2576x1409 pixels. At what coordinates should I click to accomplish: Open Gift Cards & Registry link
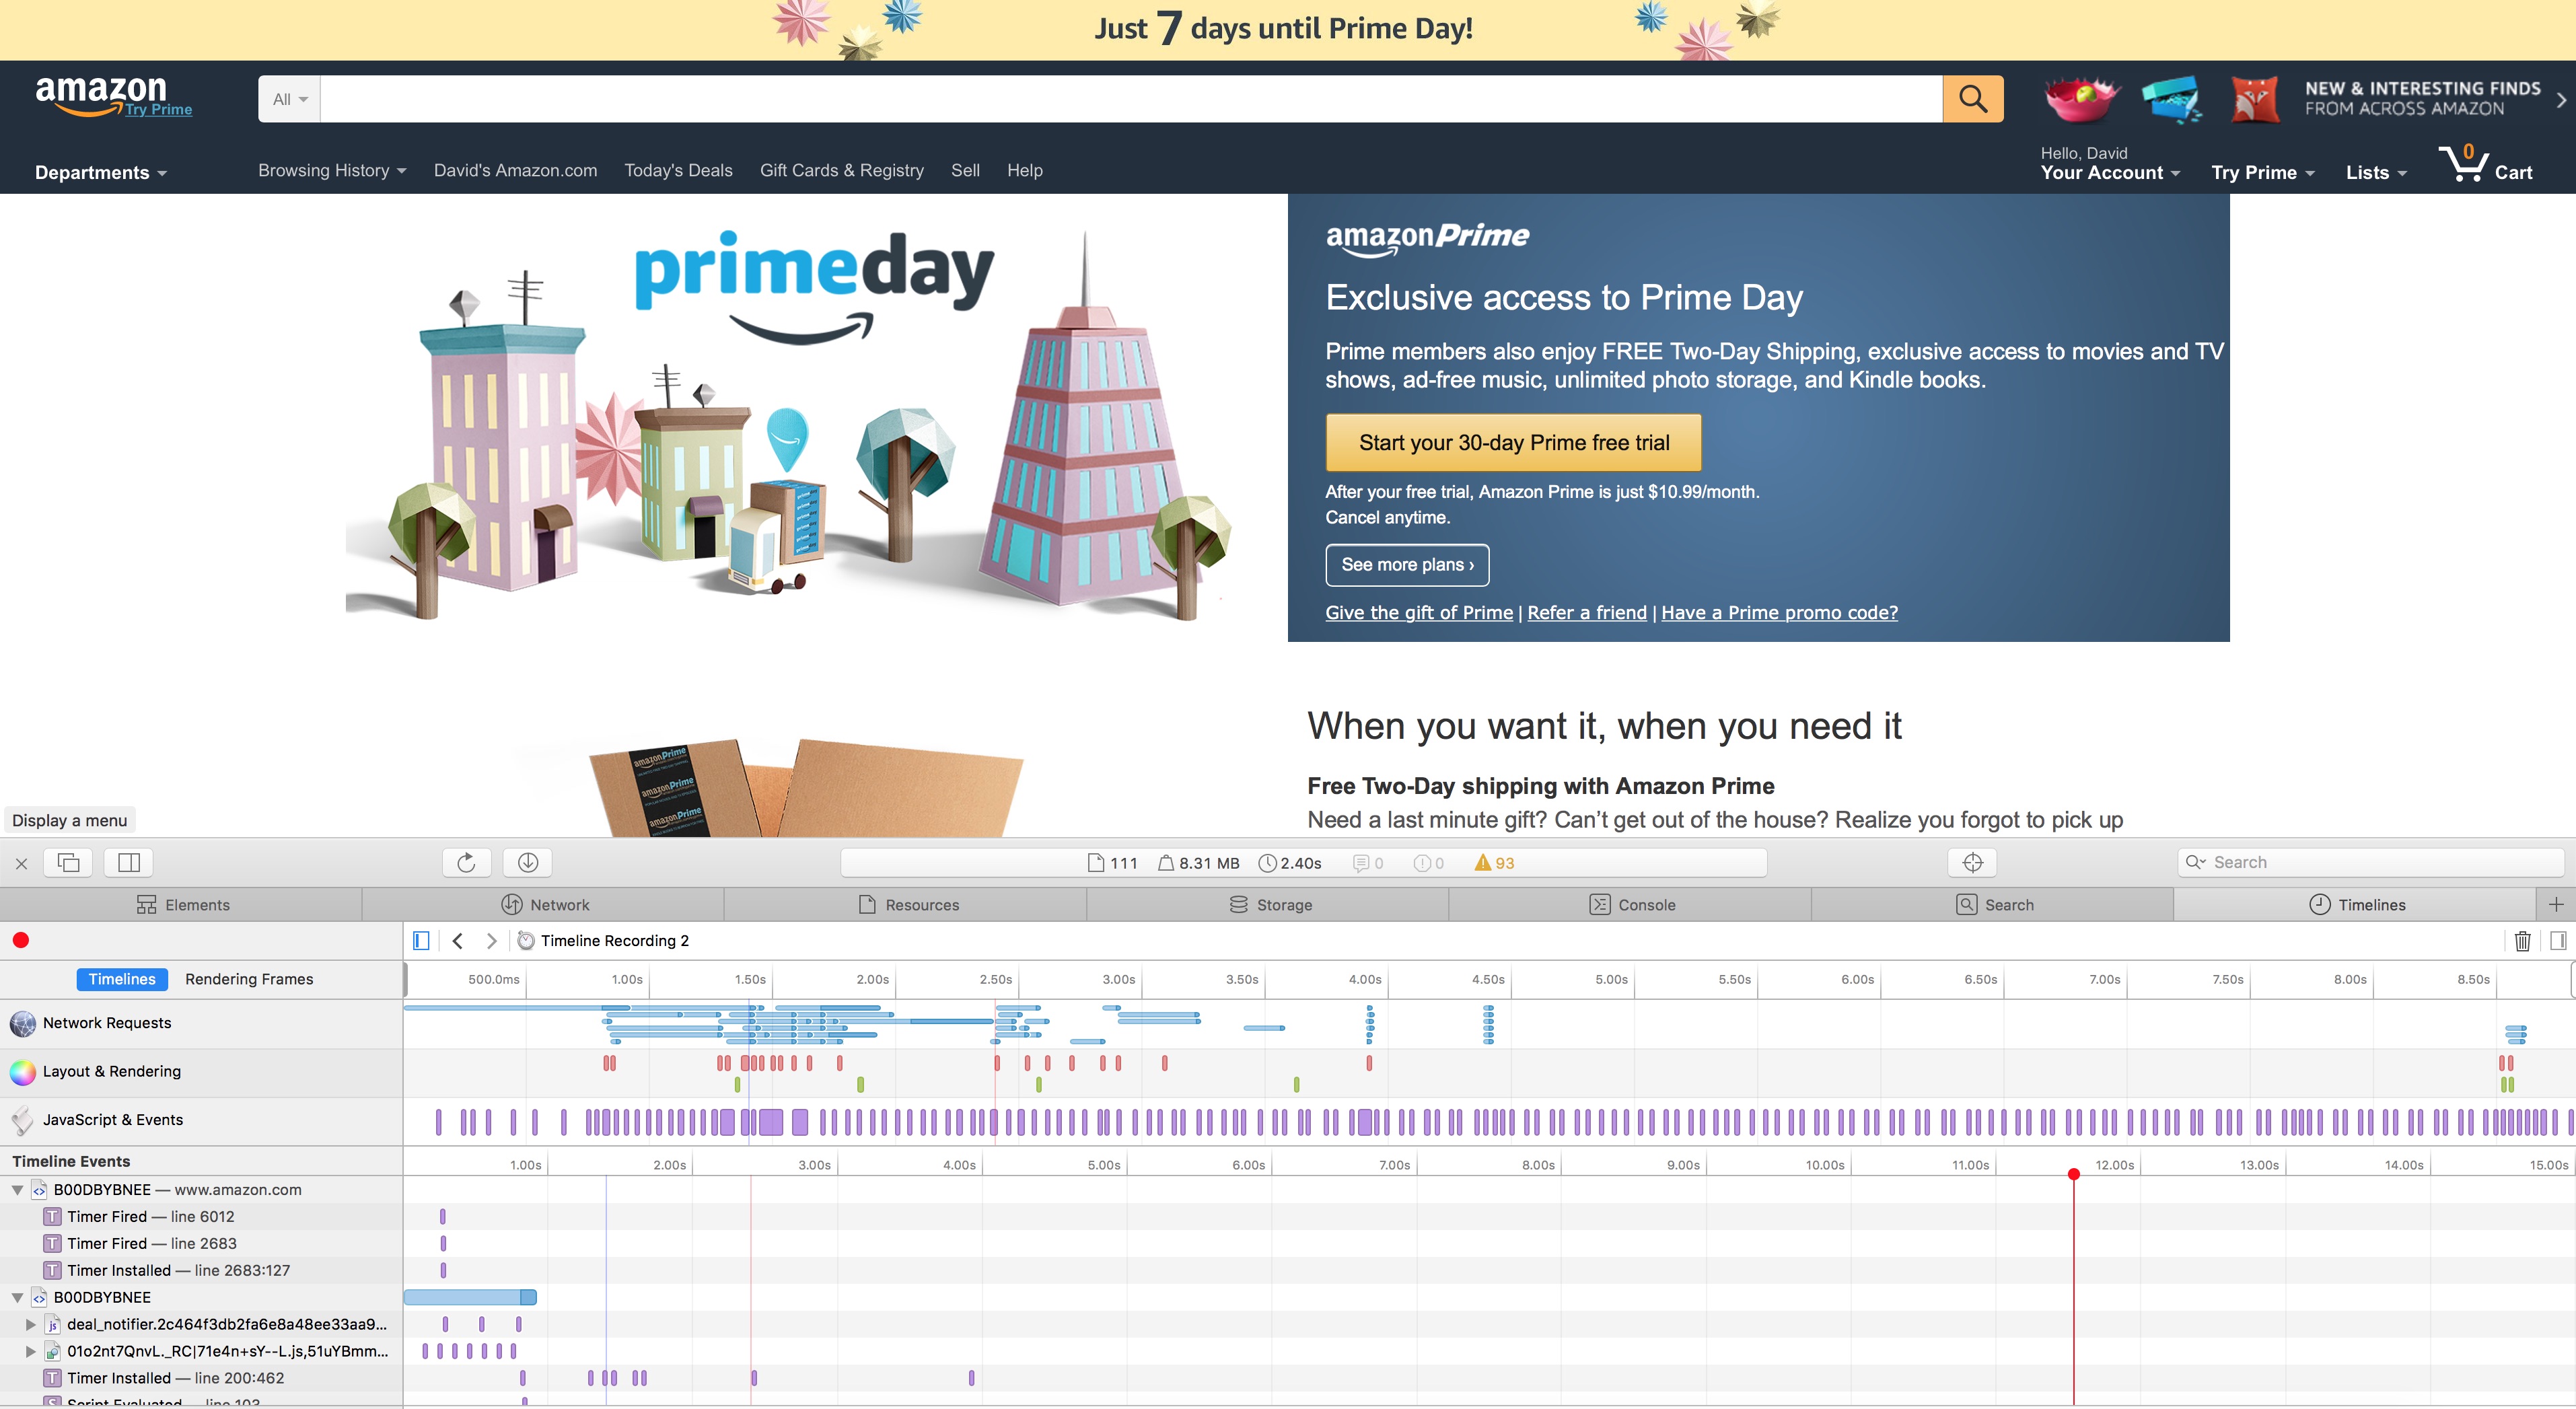[841, 170]
